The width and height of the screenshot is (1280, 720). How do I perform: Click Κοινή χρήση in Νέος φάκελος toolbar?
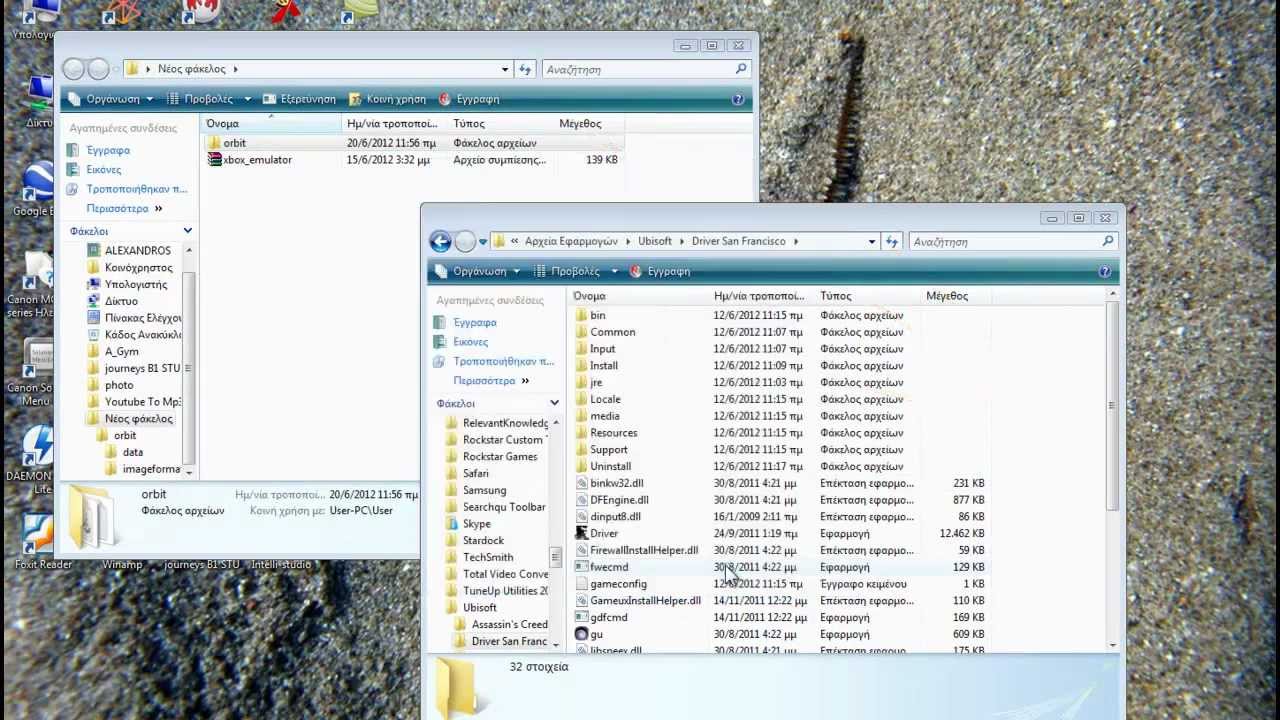point(387,99)
